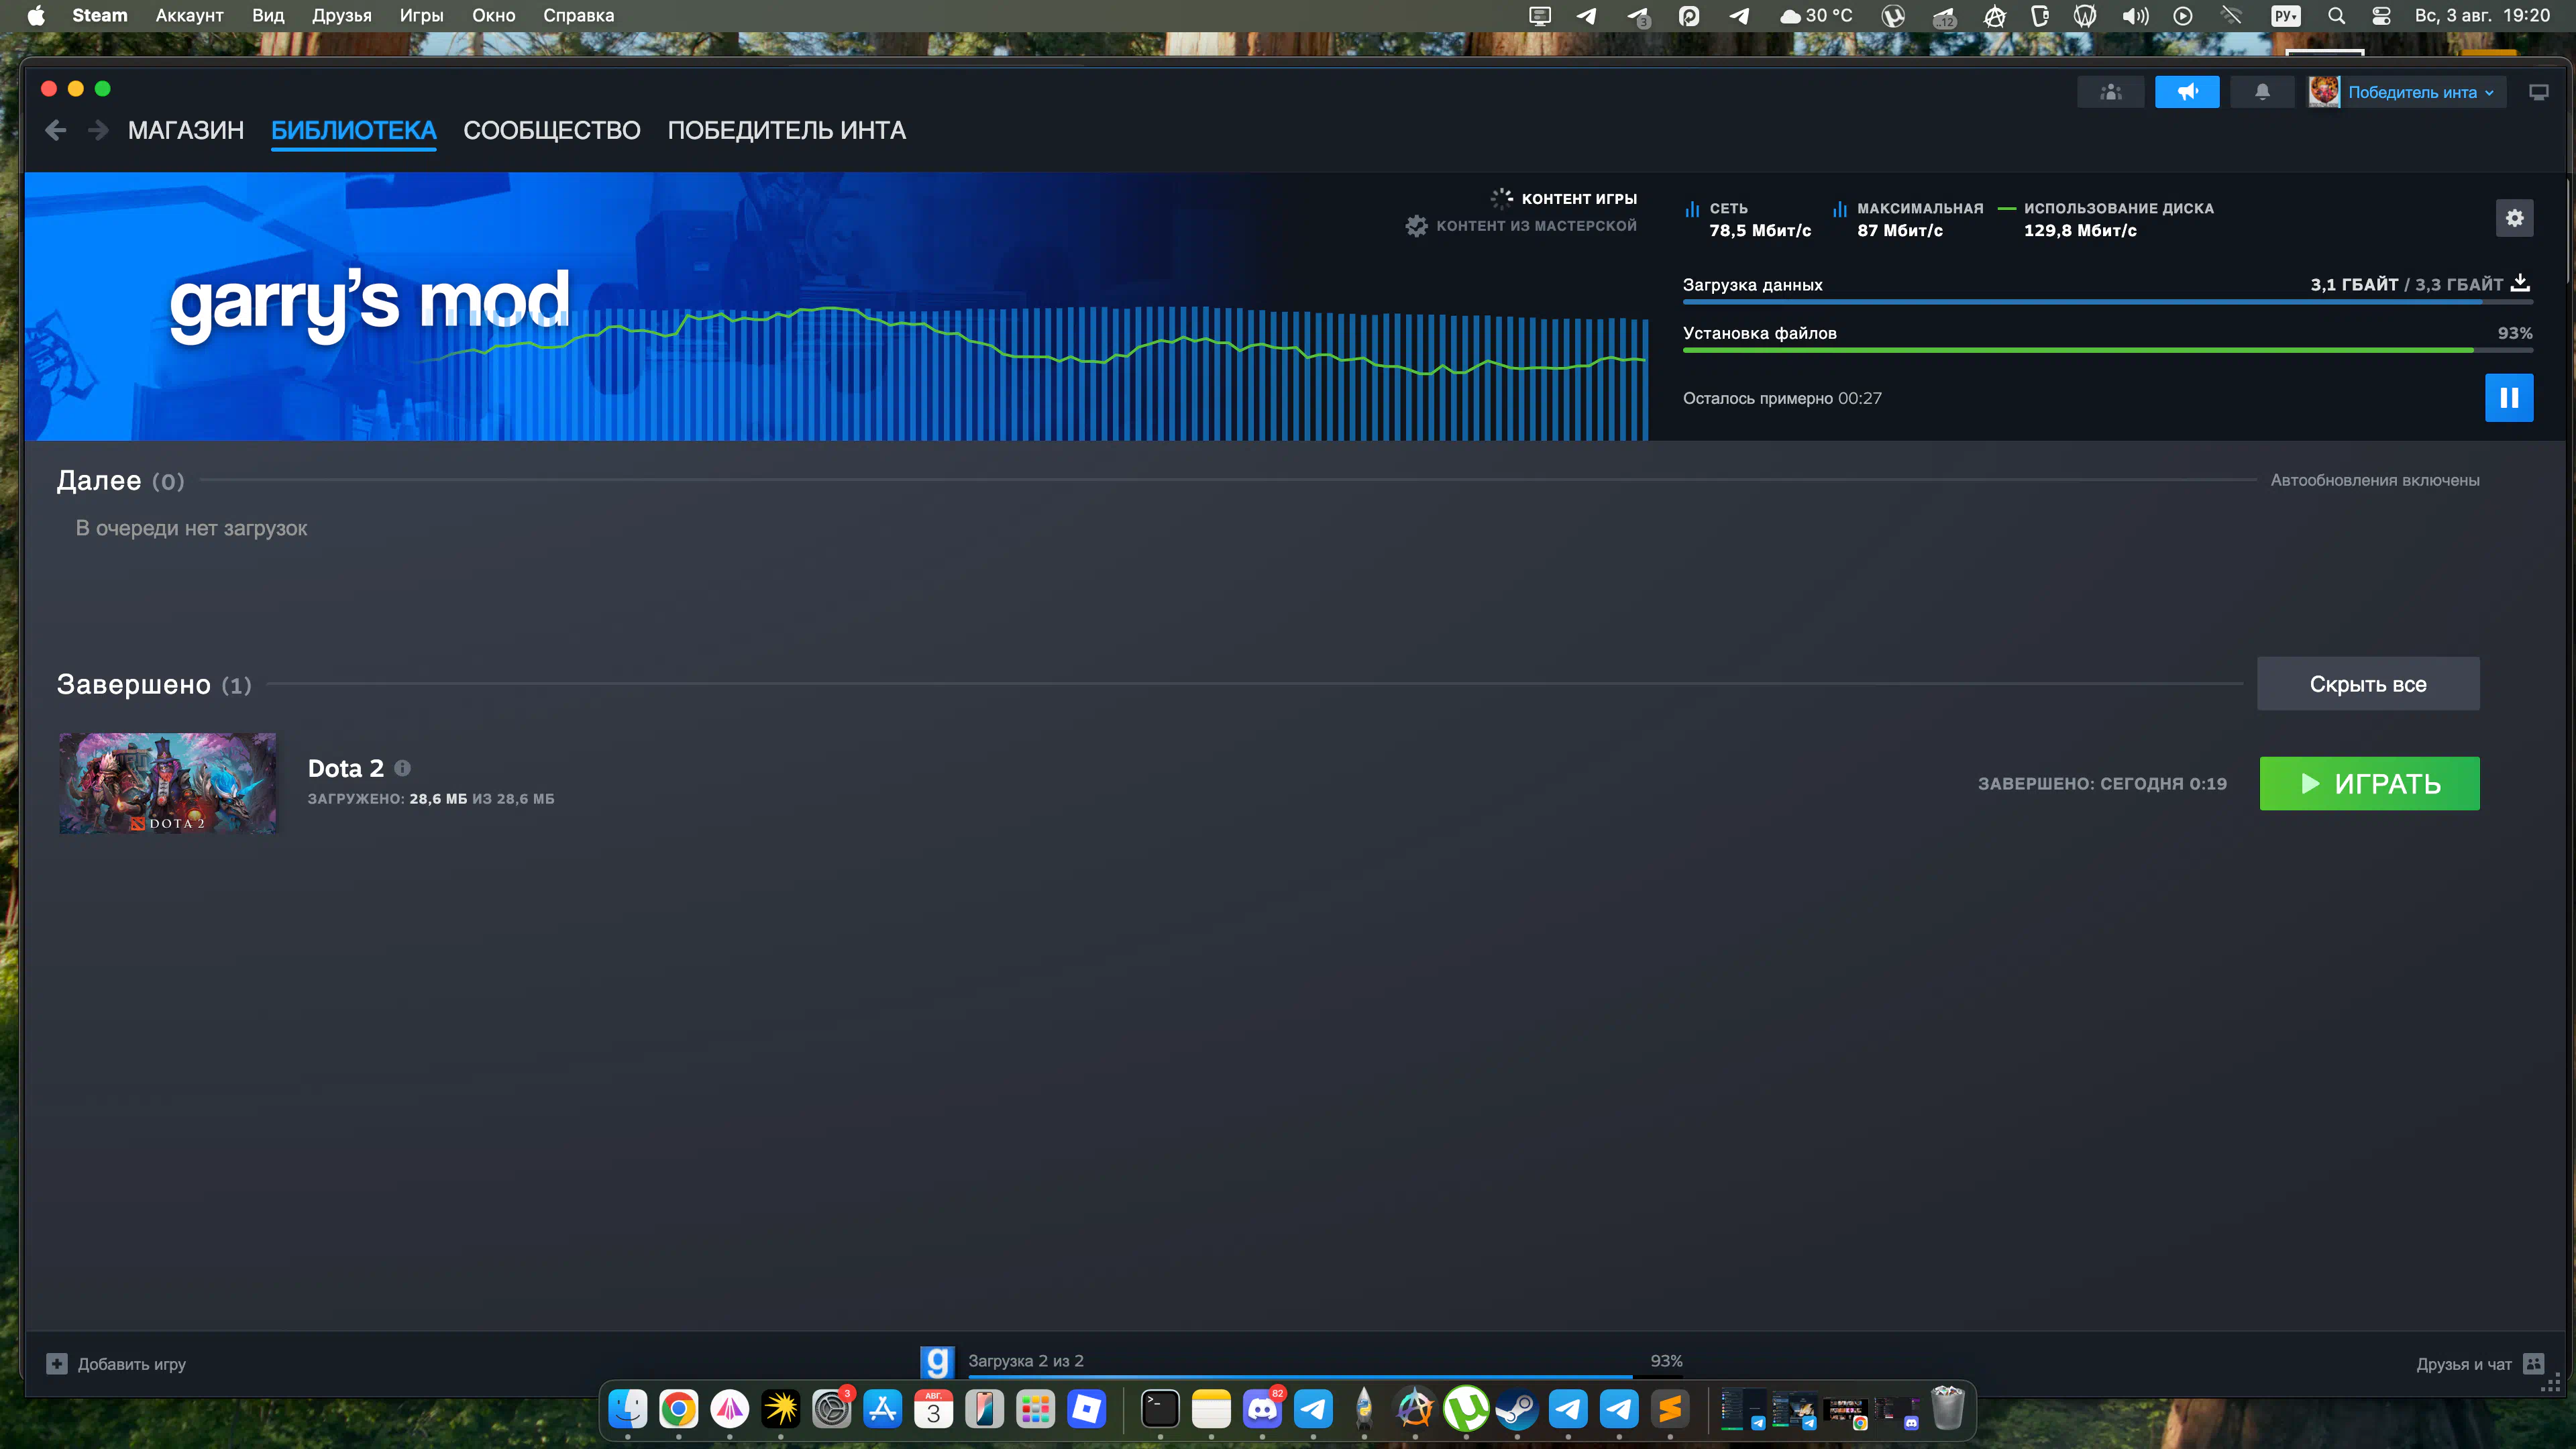This screenshot has height=1449, width=2576.
Task: Go back with the left arrow
Action: [x=56, y=130]
